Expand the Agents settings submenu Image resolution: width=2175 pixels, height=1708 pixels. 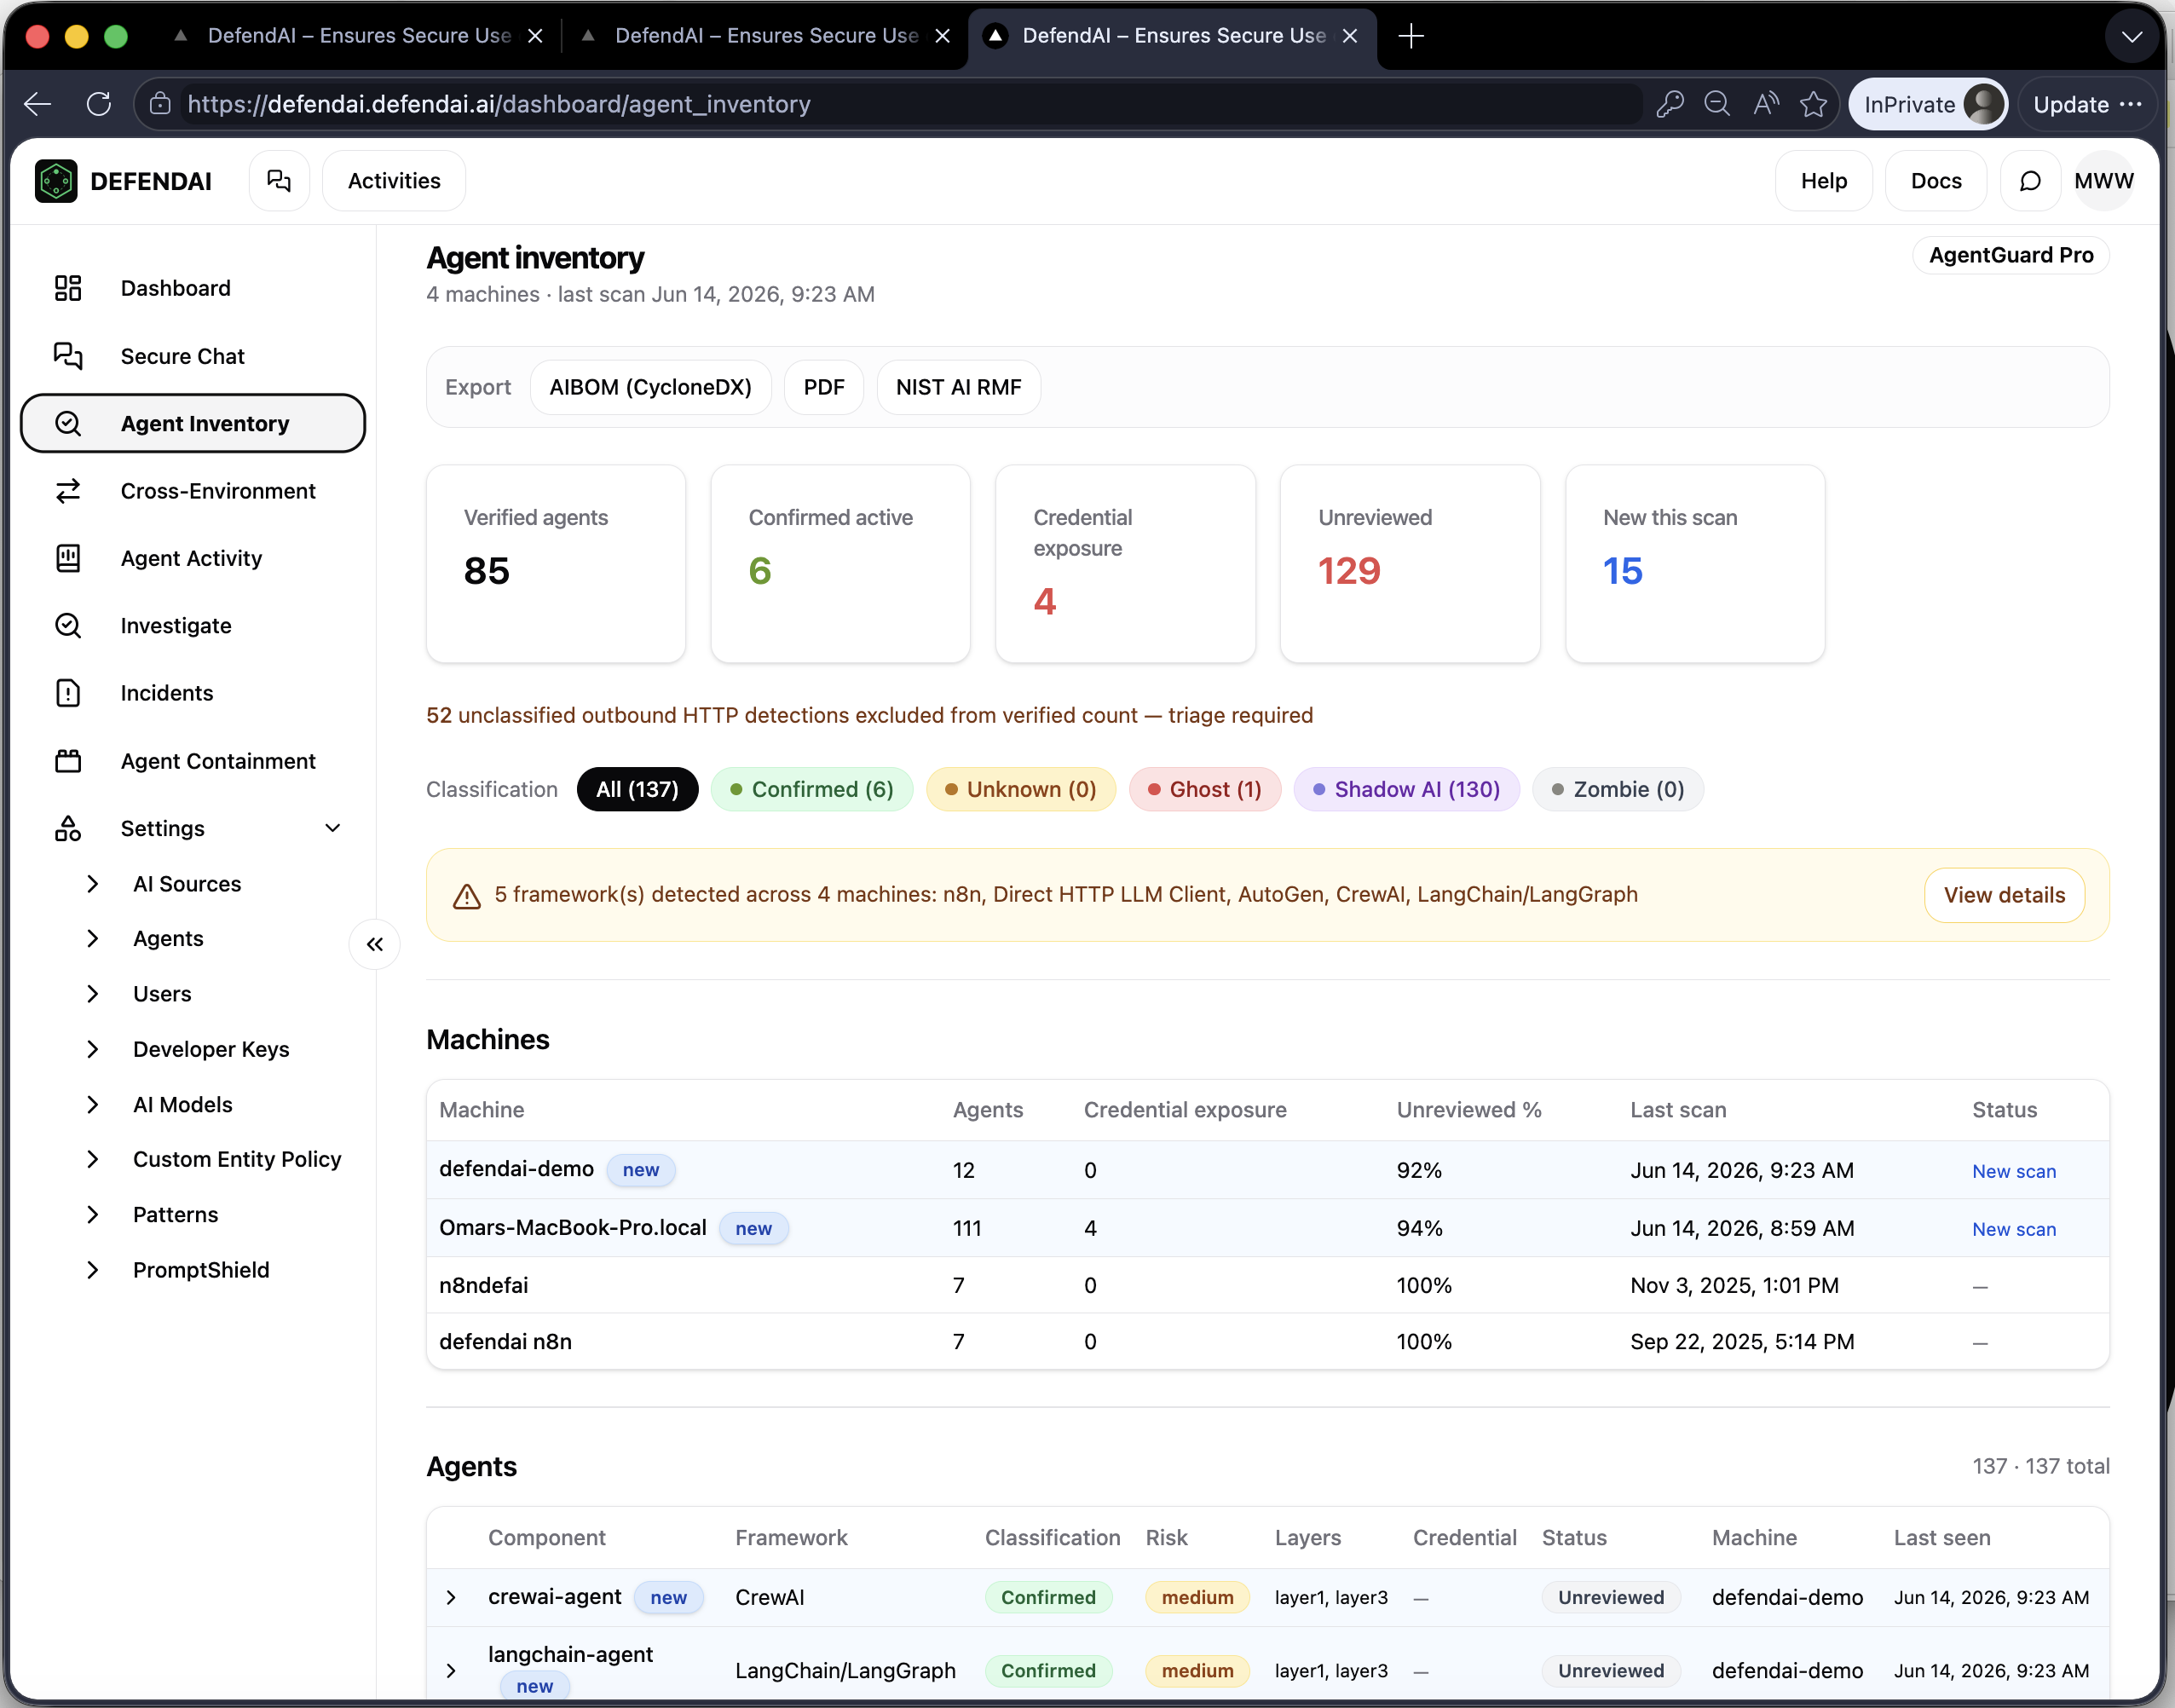(x=93, y=939)
